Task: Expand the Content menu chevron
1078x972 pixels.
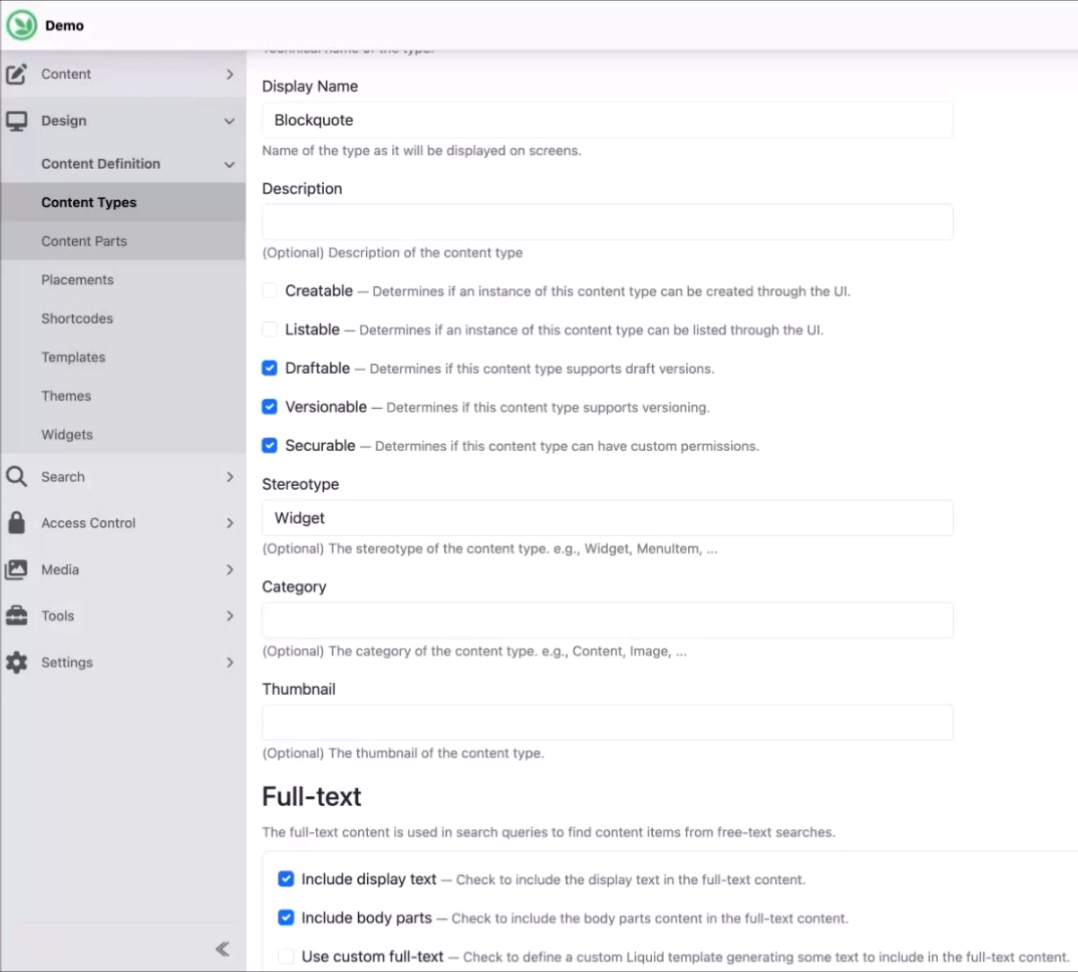Action: (x=230, y=74)
